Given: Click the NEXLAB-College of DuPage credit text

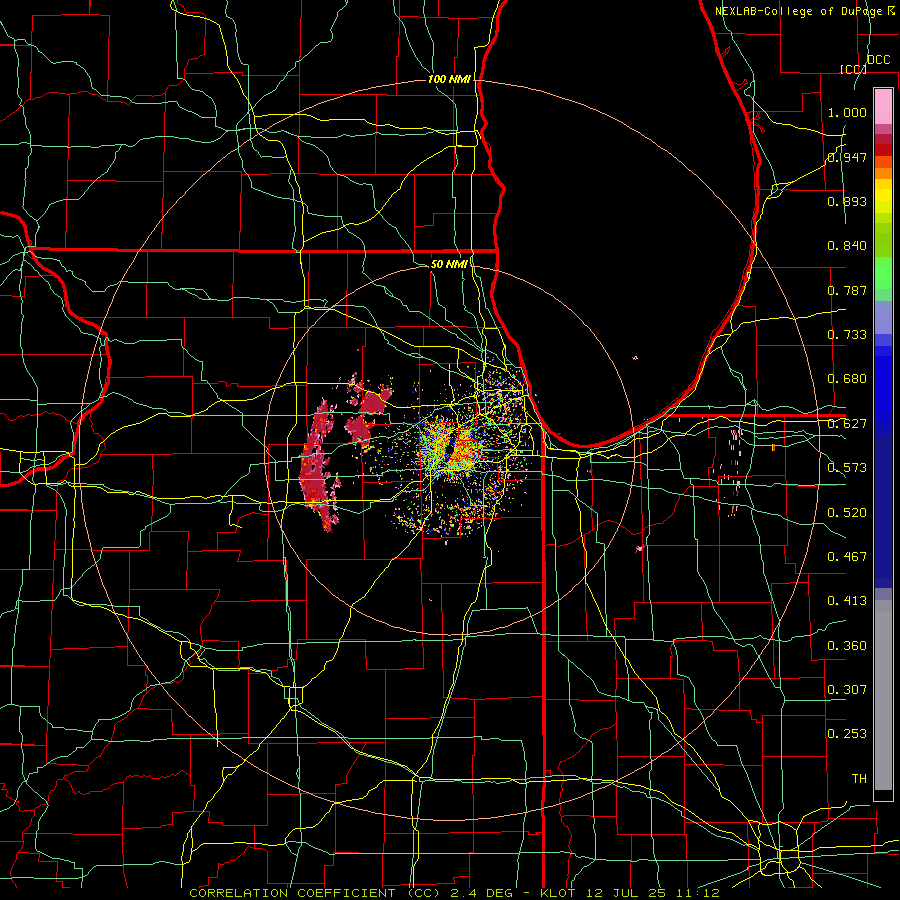Looking at the screenshot, I should pos(801,11).
